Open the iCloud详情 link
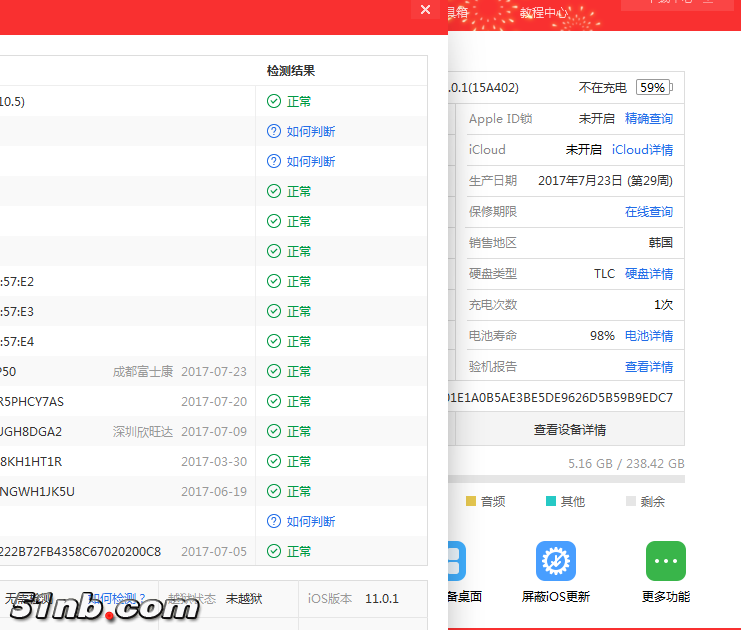Viewport: 741px width, 630px height. [642, 150]
